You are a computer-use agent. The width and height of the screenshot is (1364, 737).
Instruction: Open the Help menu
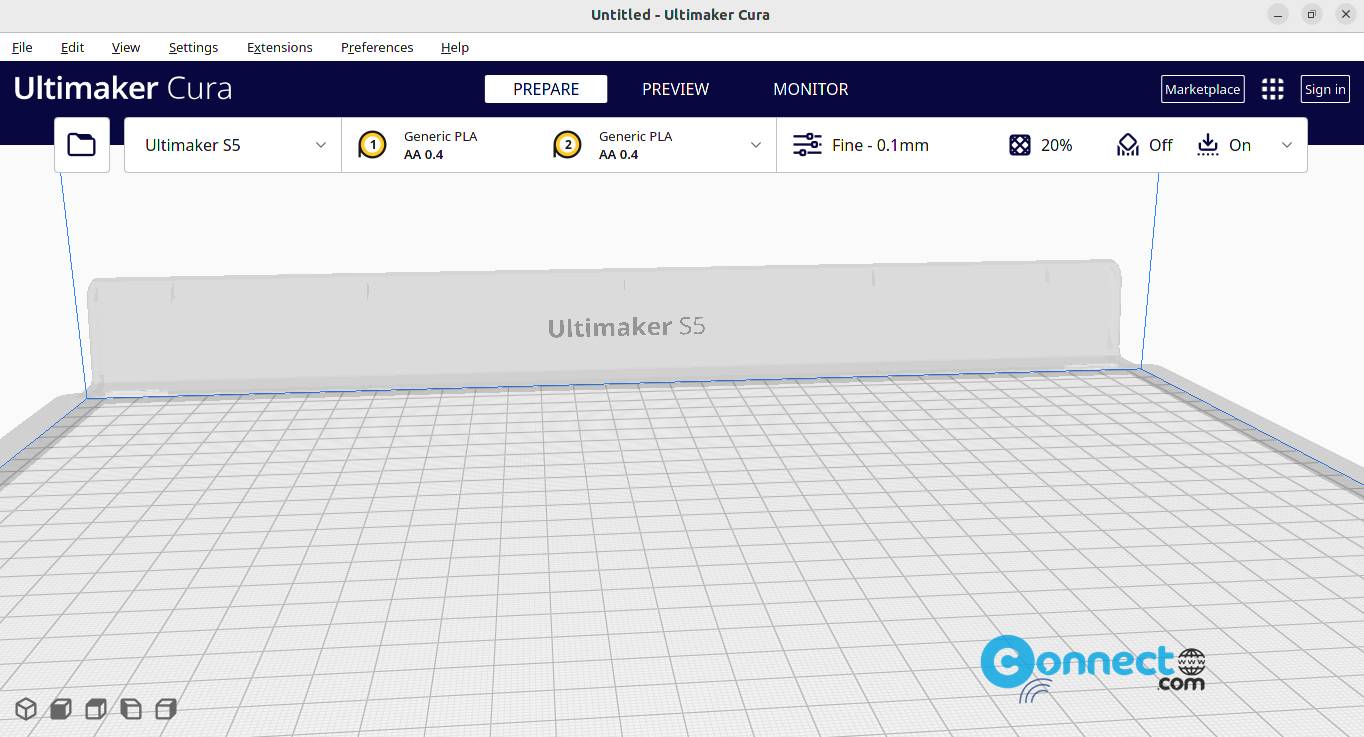pos(455,47)
